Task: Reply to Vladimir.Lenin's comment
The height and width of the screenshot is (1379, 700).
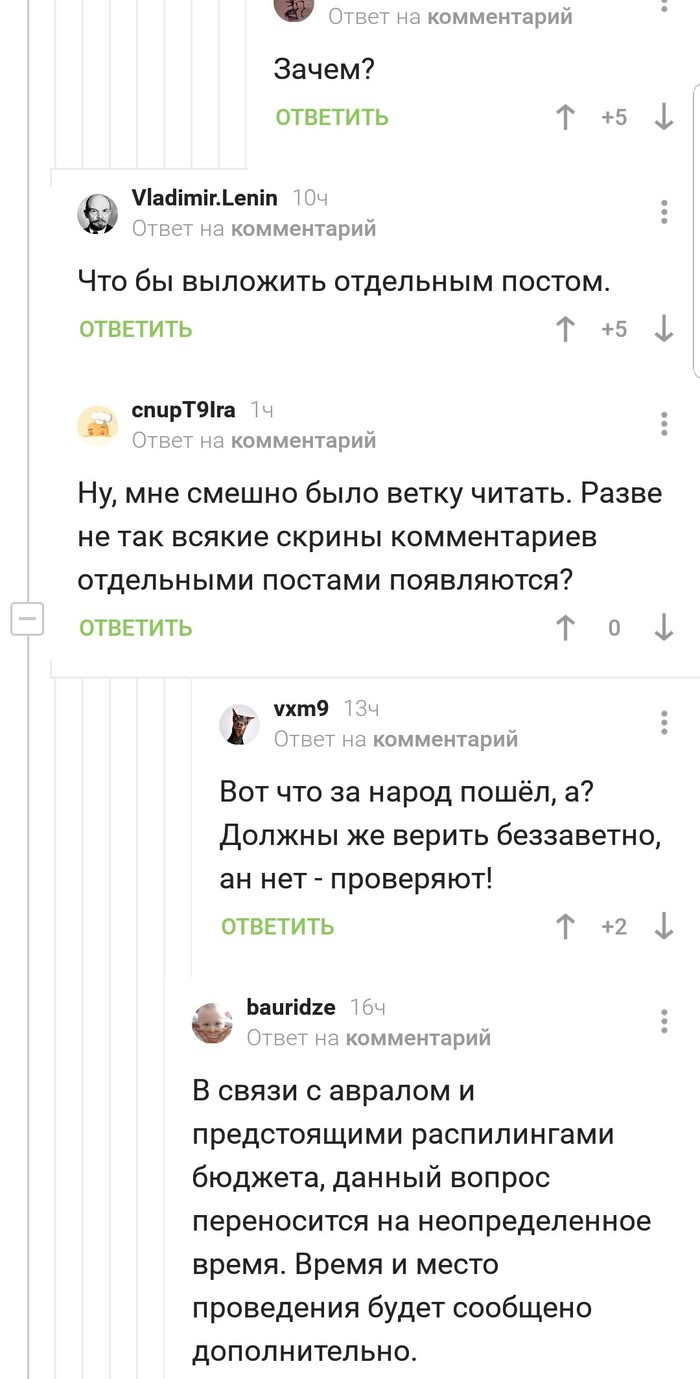Action: point(136,329)
